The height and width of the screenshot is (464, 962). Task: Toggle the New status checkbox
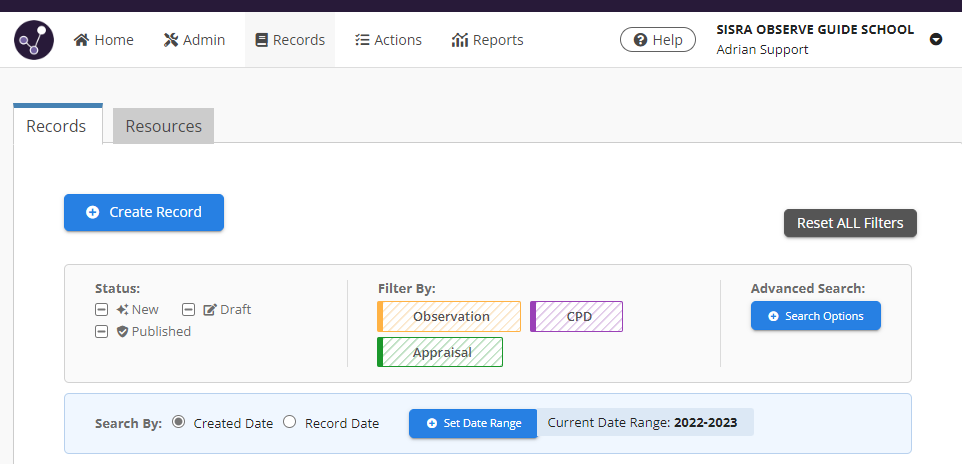(x=102, y=310)
